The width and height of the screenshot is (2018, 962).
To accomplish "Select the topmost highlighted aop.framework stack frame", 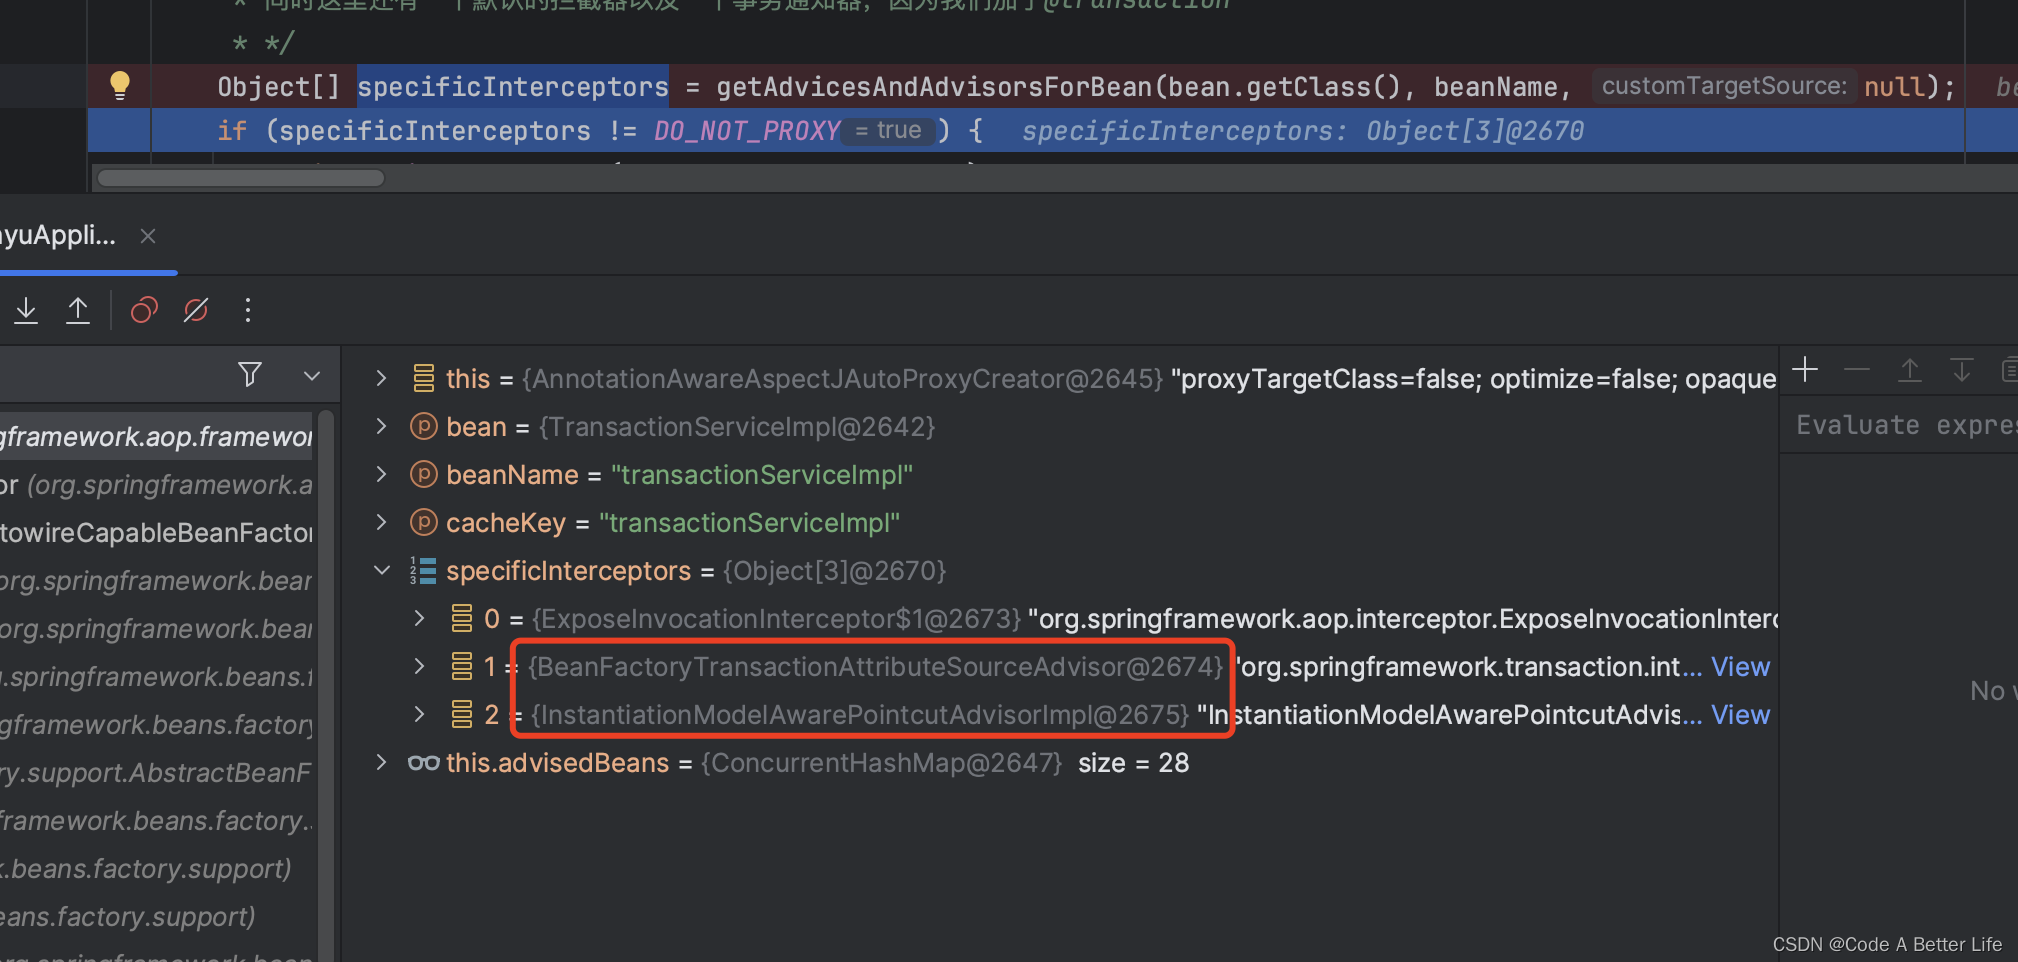I will pos(157,437).
